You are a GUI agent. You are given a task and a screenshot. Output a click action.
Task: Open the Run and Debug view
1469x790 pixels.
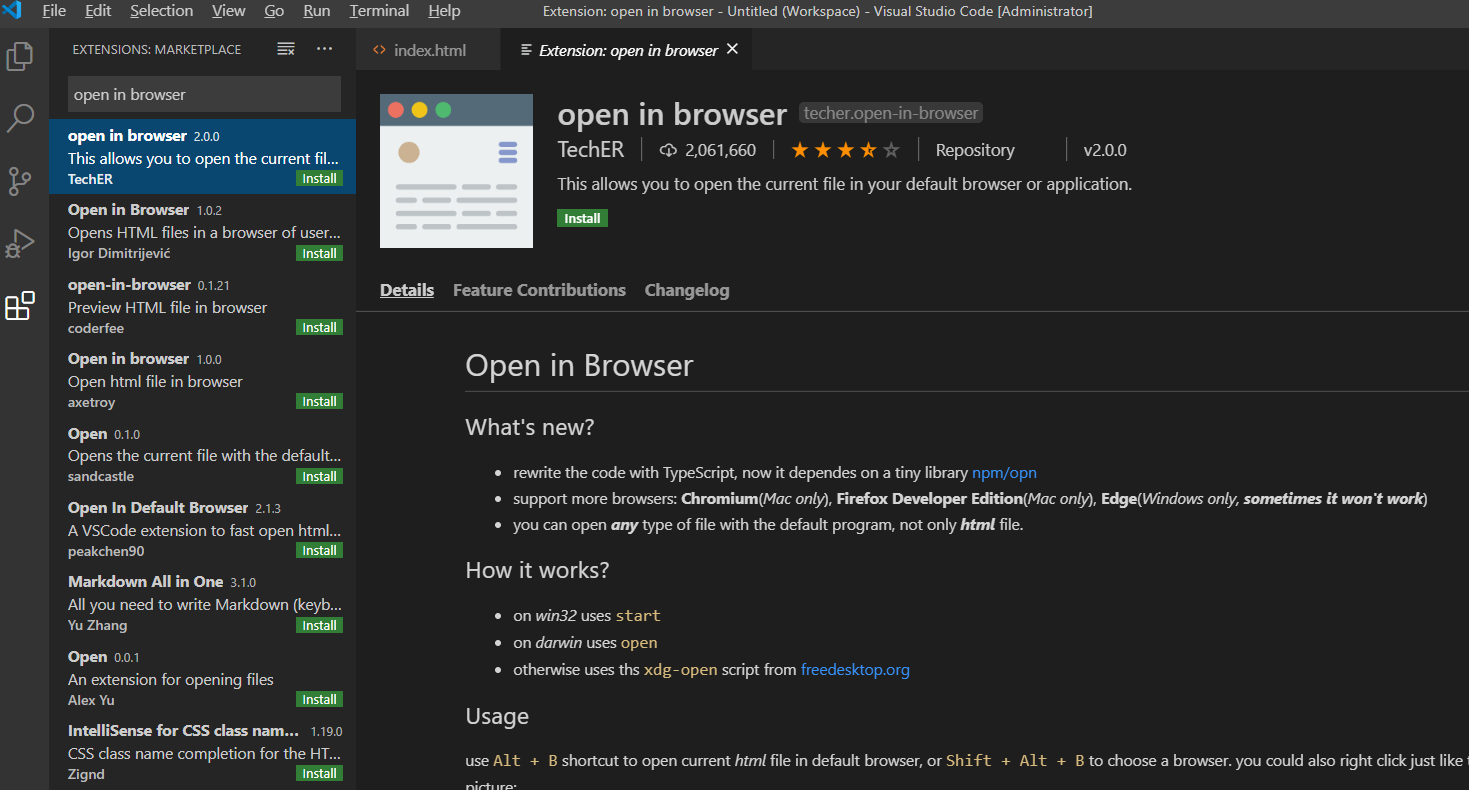pos(20,244)
